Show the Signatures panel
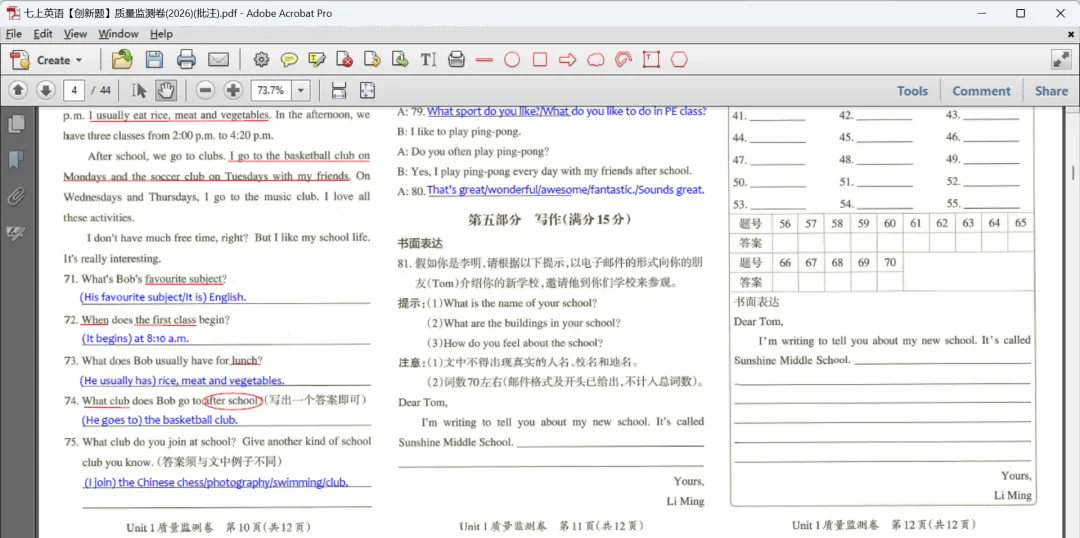 point(15,234)
